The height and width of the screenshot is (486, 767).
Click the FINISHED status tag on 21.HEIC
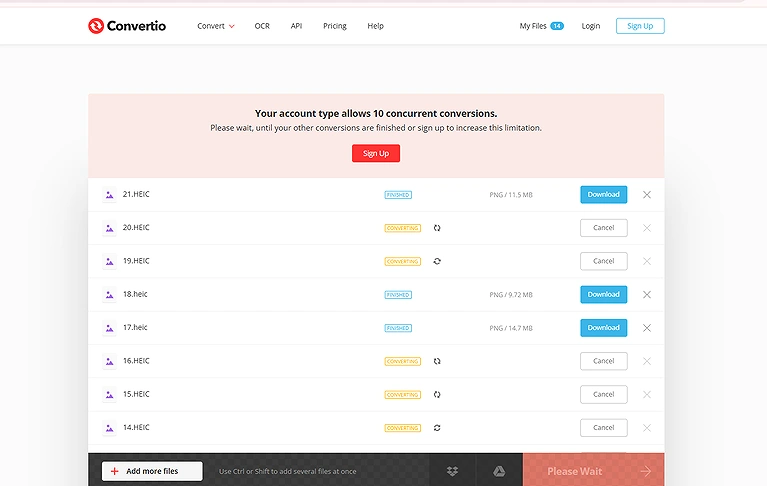[398, 195]
